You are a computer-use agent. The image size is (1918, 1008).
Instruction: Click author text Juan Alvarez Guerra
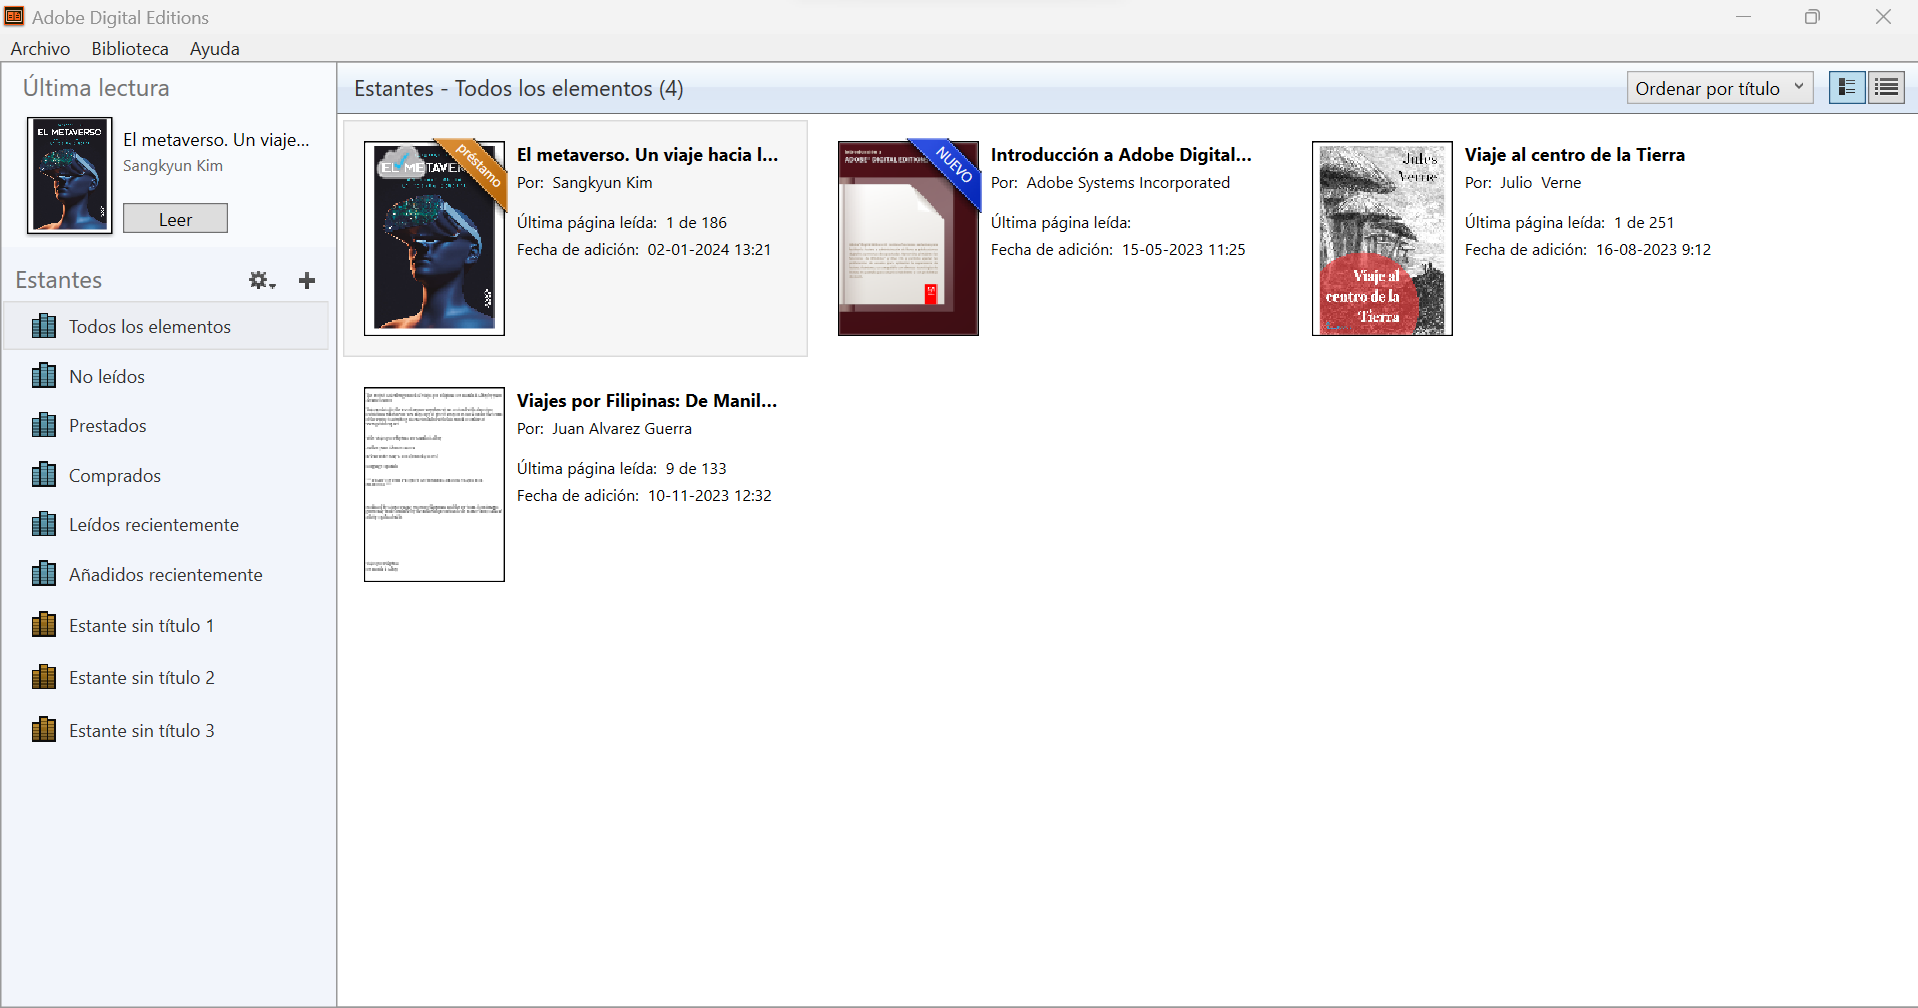point(622,428)
